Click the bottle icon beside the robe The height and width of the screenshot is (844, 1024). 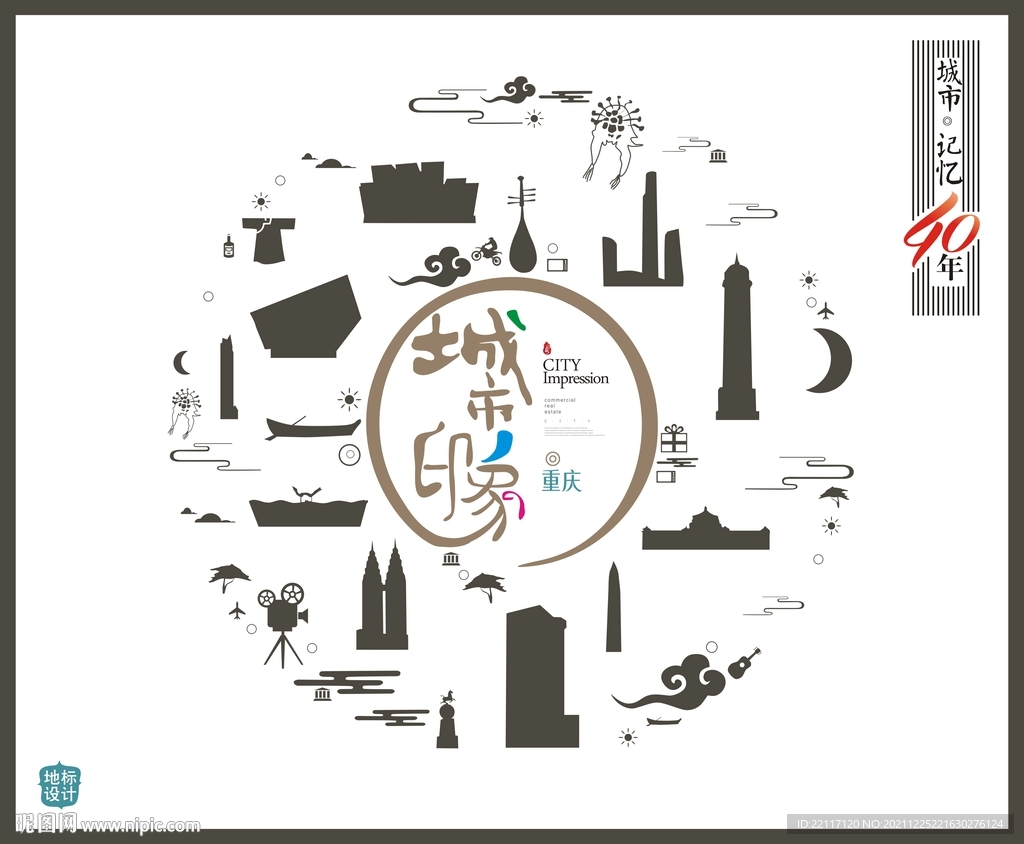229,245
